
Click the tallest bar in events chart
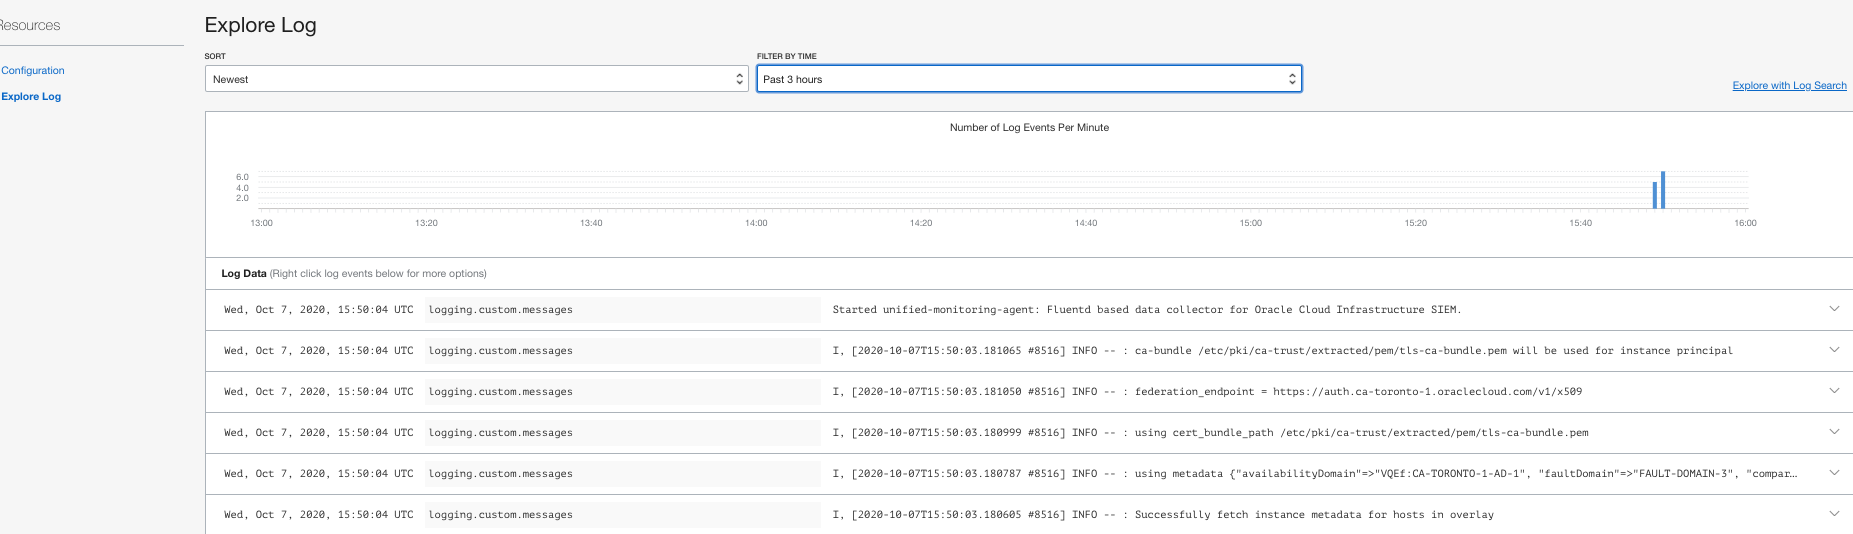coord(1662,190)
